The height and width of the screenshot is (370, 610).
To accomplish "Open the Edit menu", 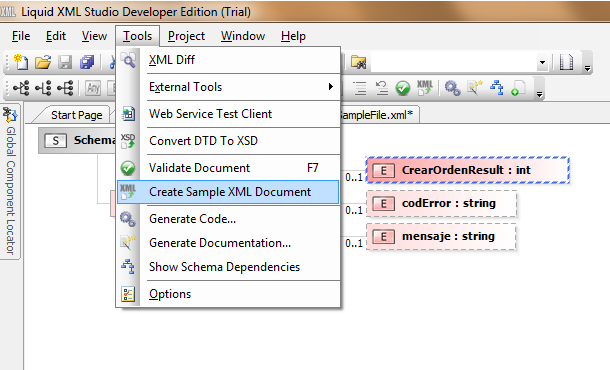I will tap(56, 36).
